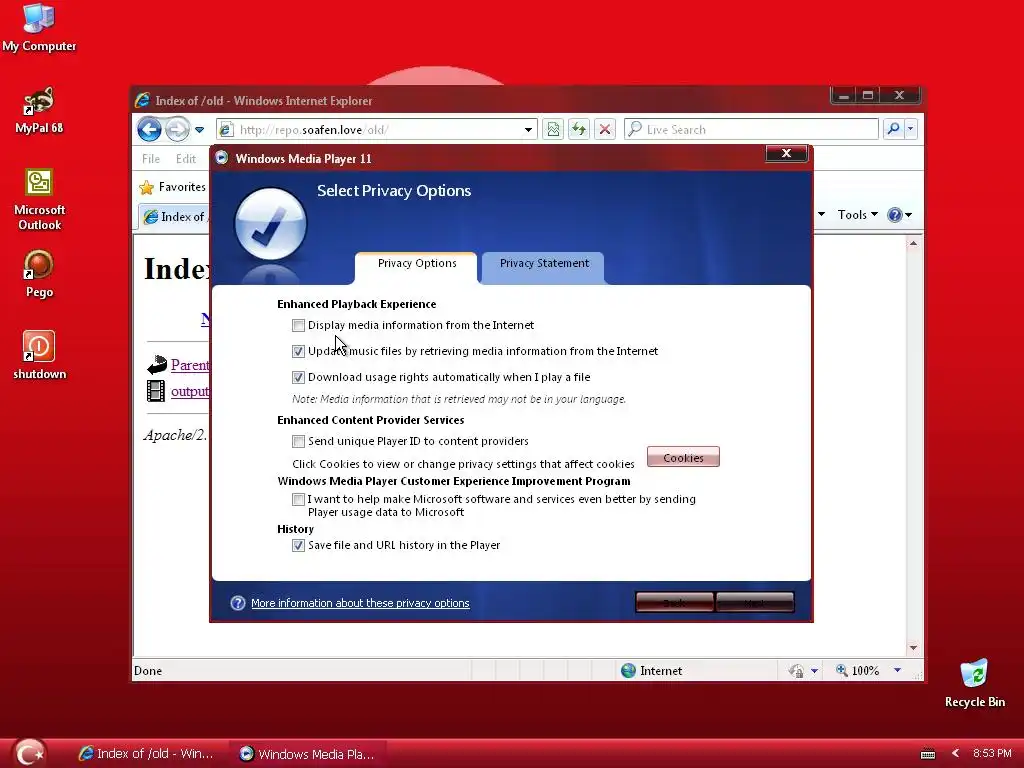Click the Next button in the wizard

[x=755, y=602]
